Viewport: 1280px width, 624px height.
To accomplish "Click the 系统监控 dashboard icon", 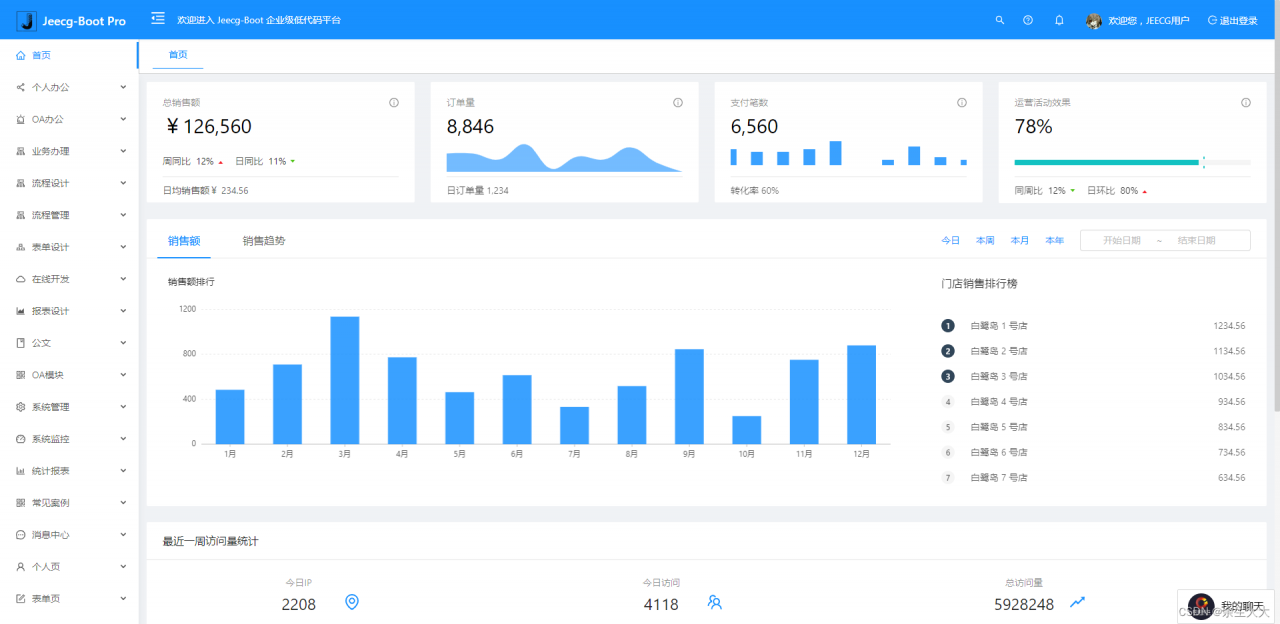I will [21, 439].
